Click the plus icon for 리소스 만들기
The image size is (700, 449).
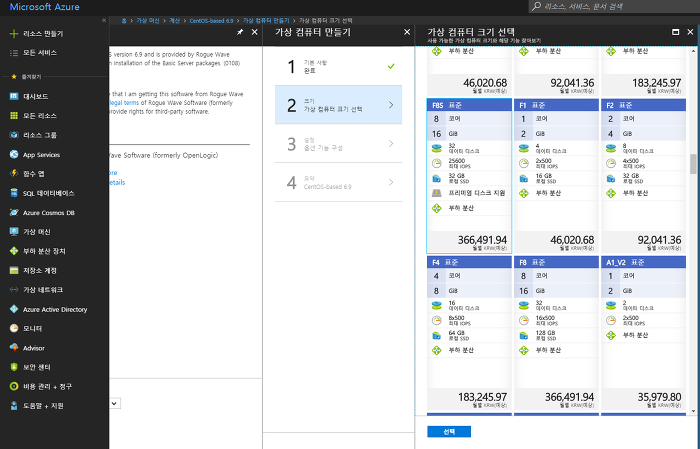(14, 33)
